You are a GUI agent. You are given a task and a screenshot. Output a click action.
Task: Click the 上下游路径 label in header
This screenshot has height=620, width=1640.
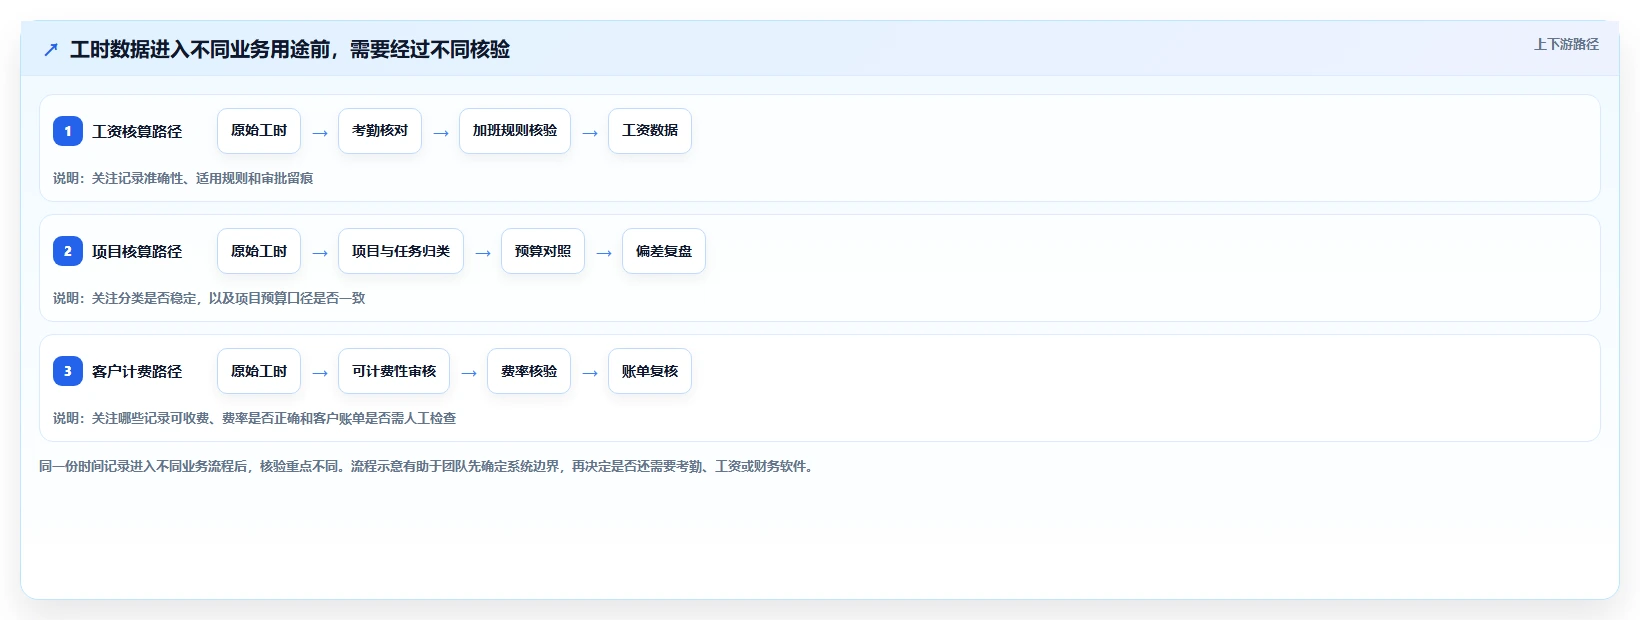(x=1566, y=44)
